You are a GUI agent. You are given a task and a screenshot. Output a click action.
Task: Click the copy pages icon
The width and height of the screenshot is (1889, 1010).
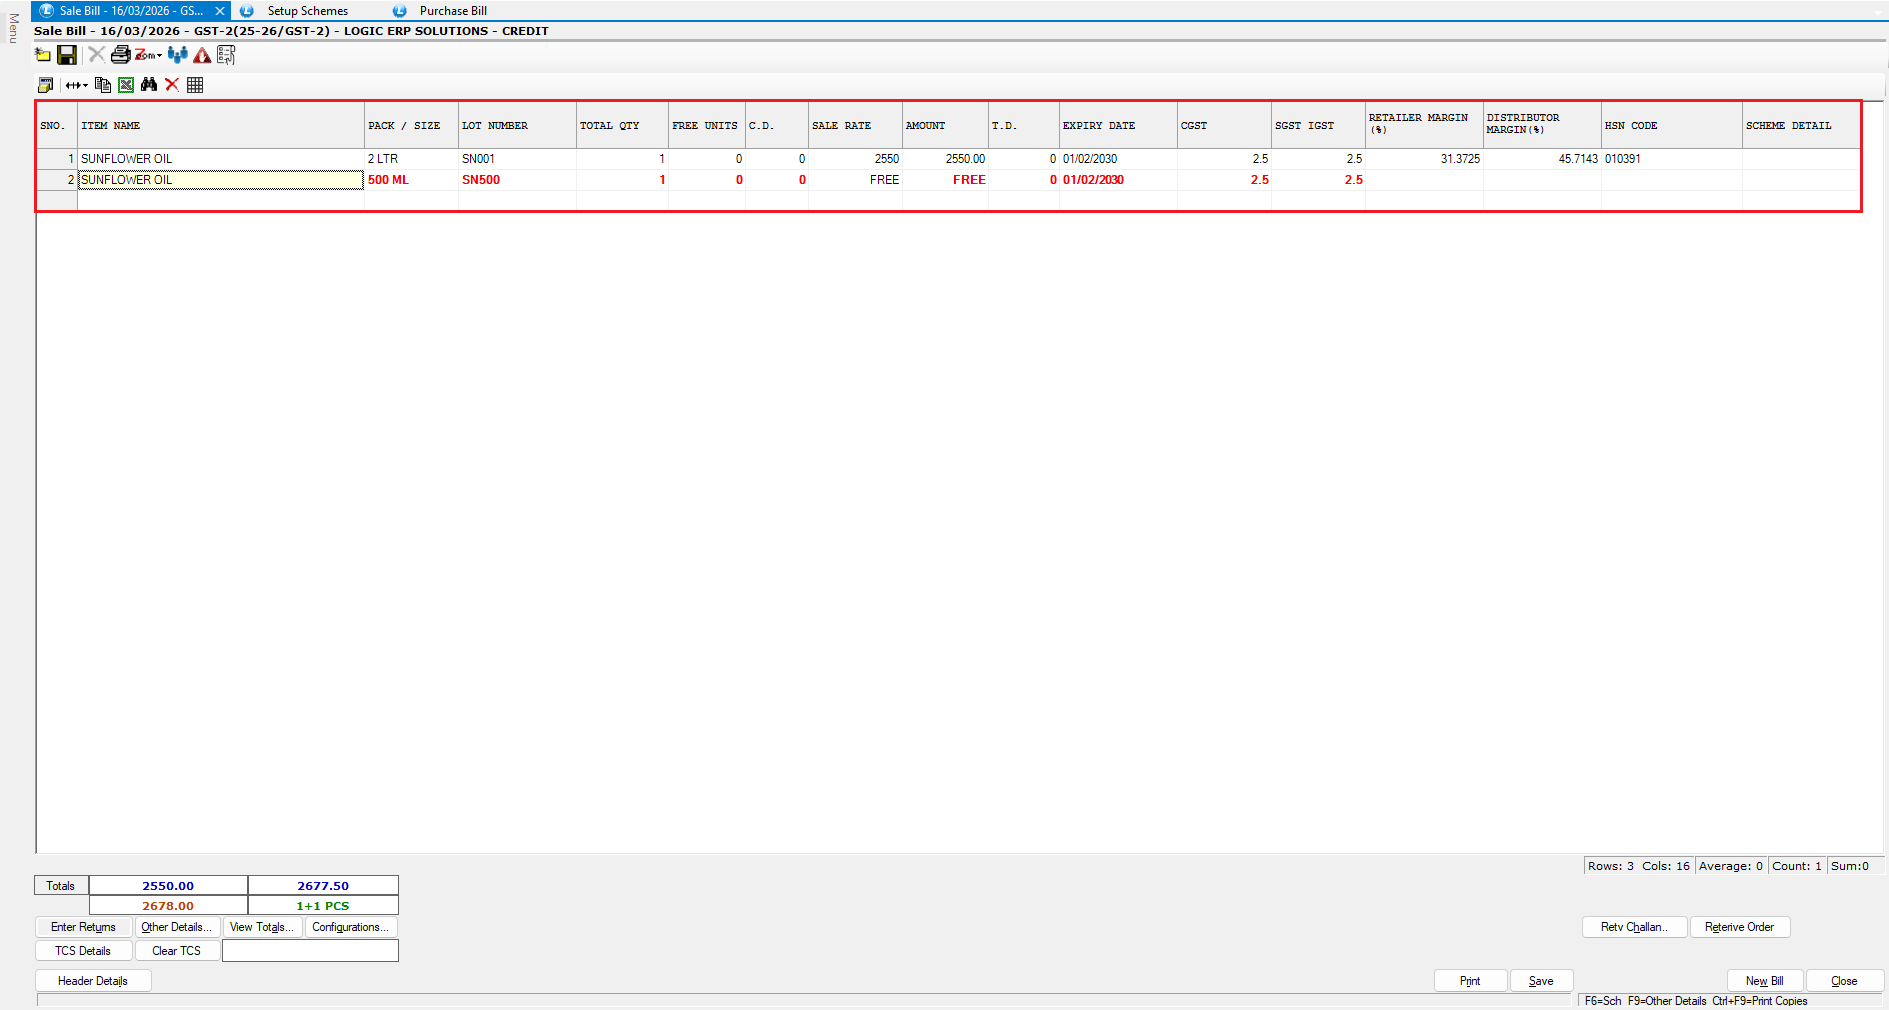click(x=103, y=85)
